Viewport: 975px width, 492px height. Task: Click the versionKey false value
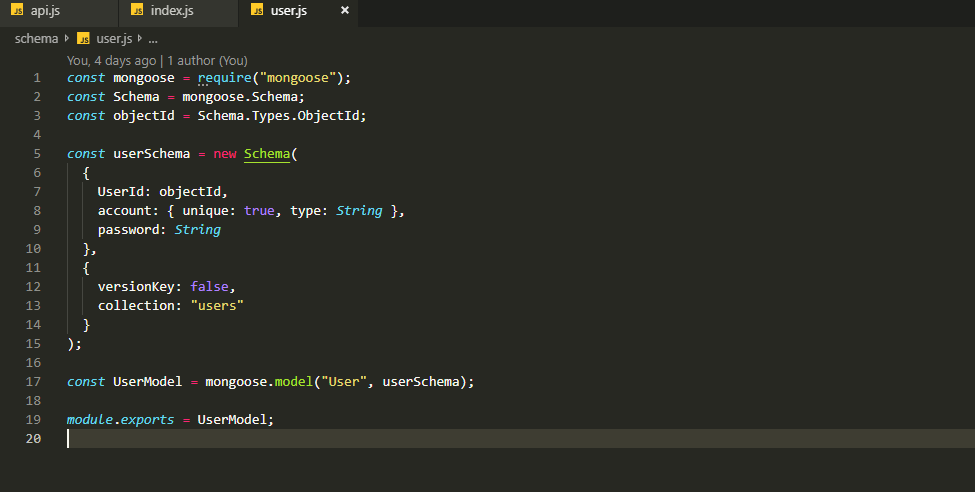[210, 287]
